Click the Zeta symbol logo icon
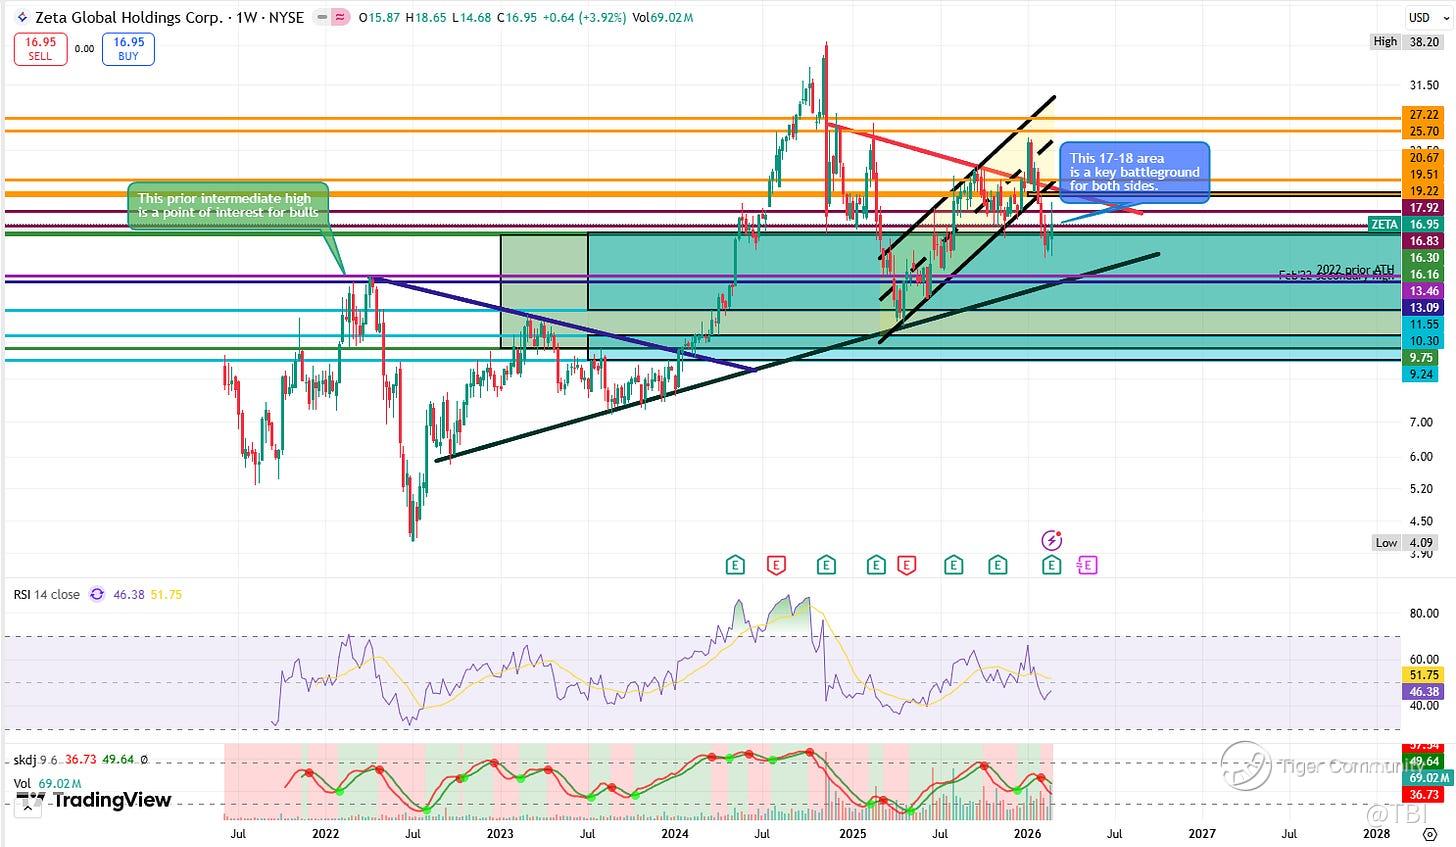 pyautogui.click(x=22, y=18)
